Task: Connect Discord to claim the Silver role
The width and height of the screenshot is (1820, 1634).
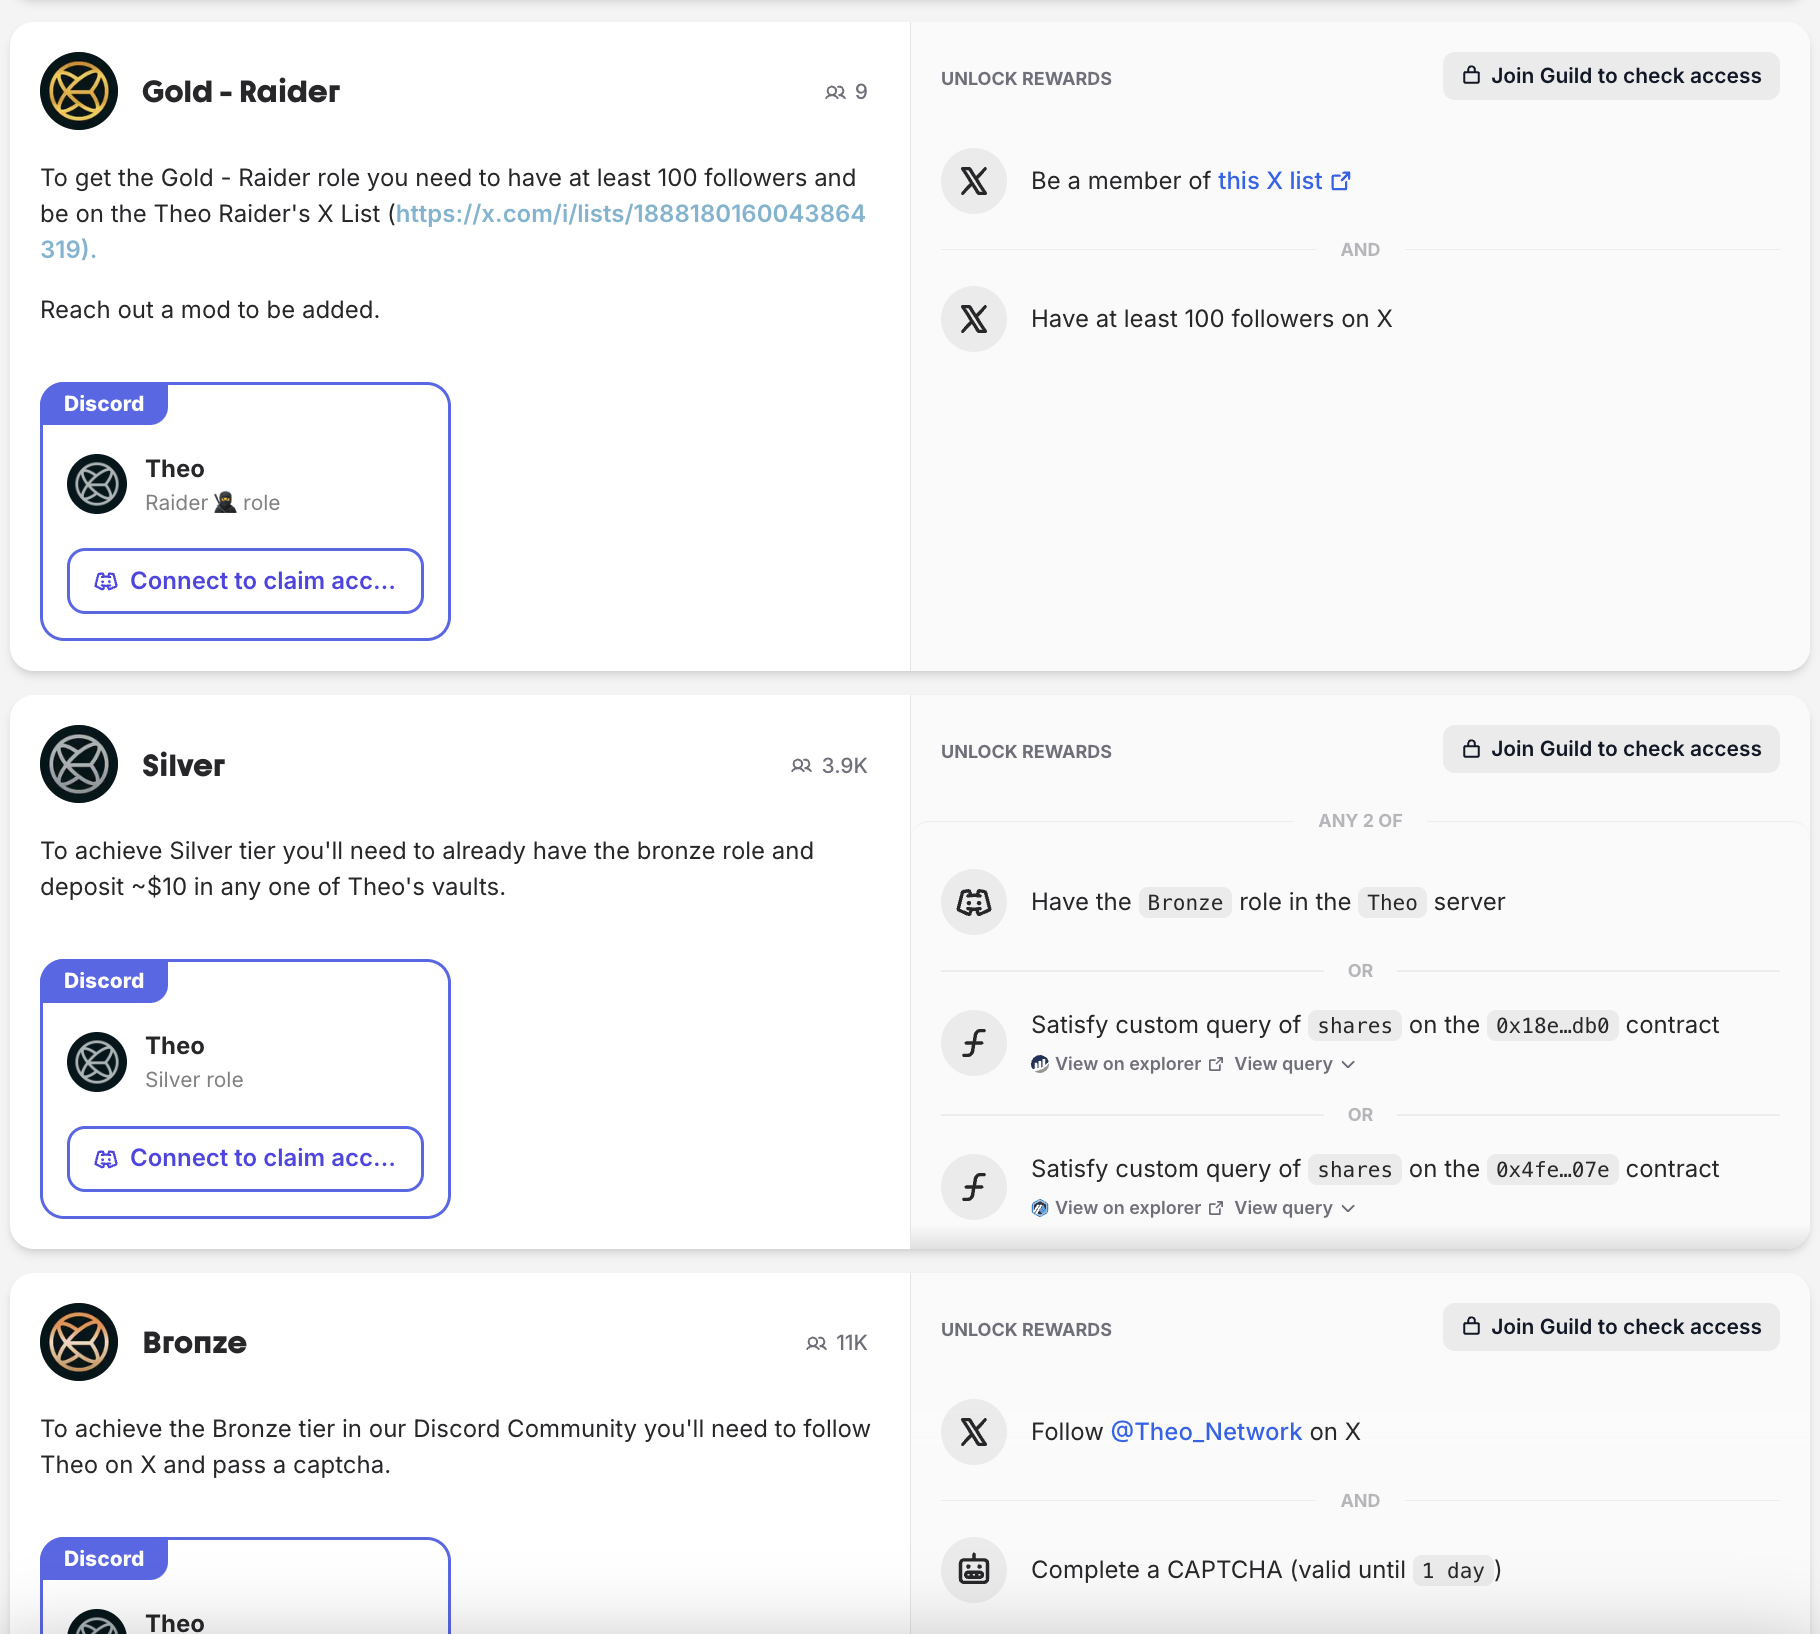Action: pyautogui.click(x=245, y=1158)
